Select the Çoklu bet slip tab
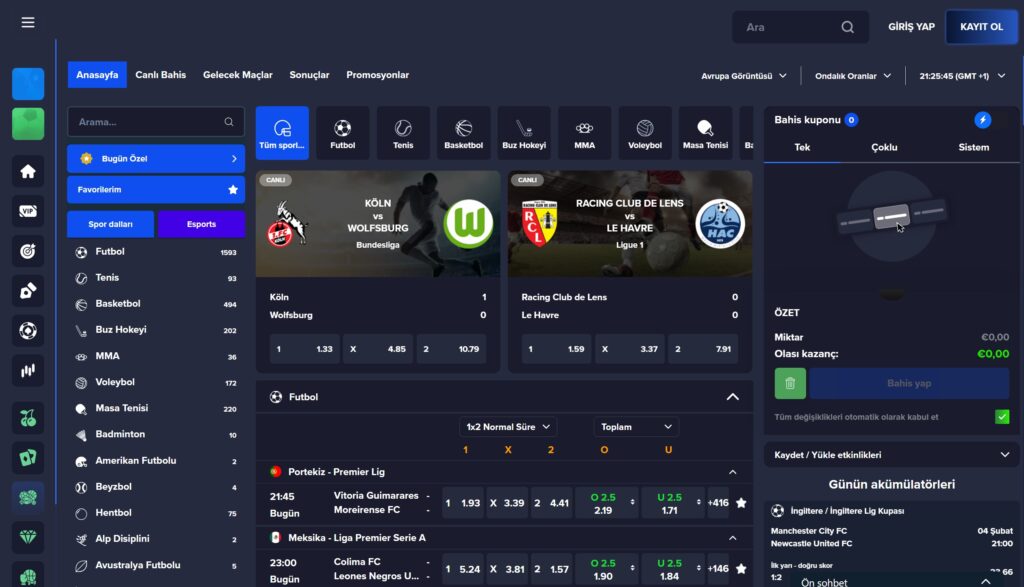1024x587 pixels. [884, 148]
